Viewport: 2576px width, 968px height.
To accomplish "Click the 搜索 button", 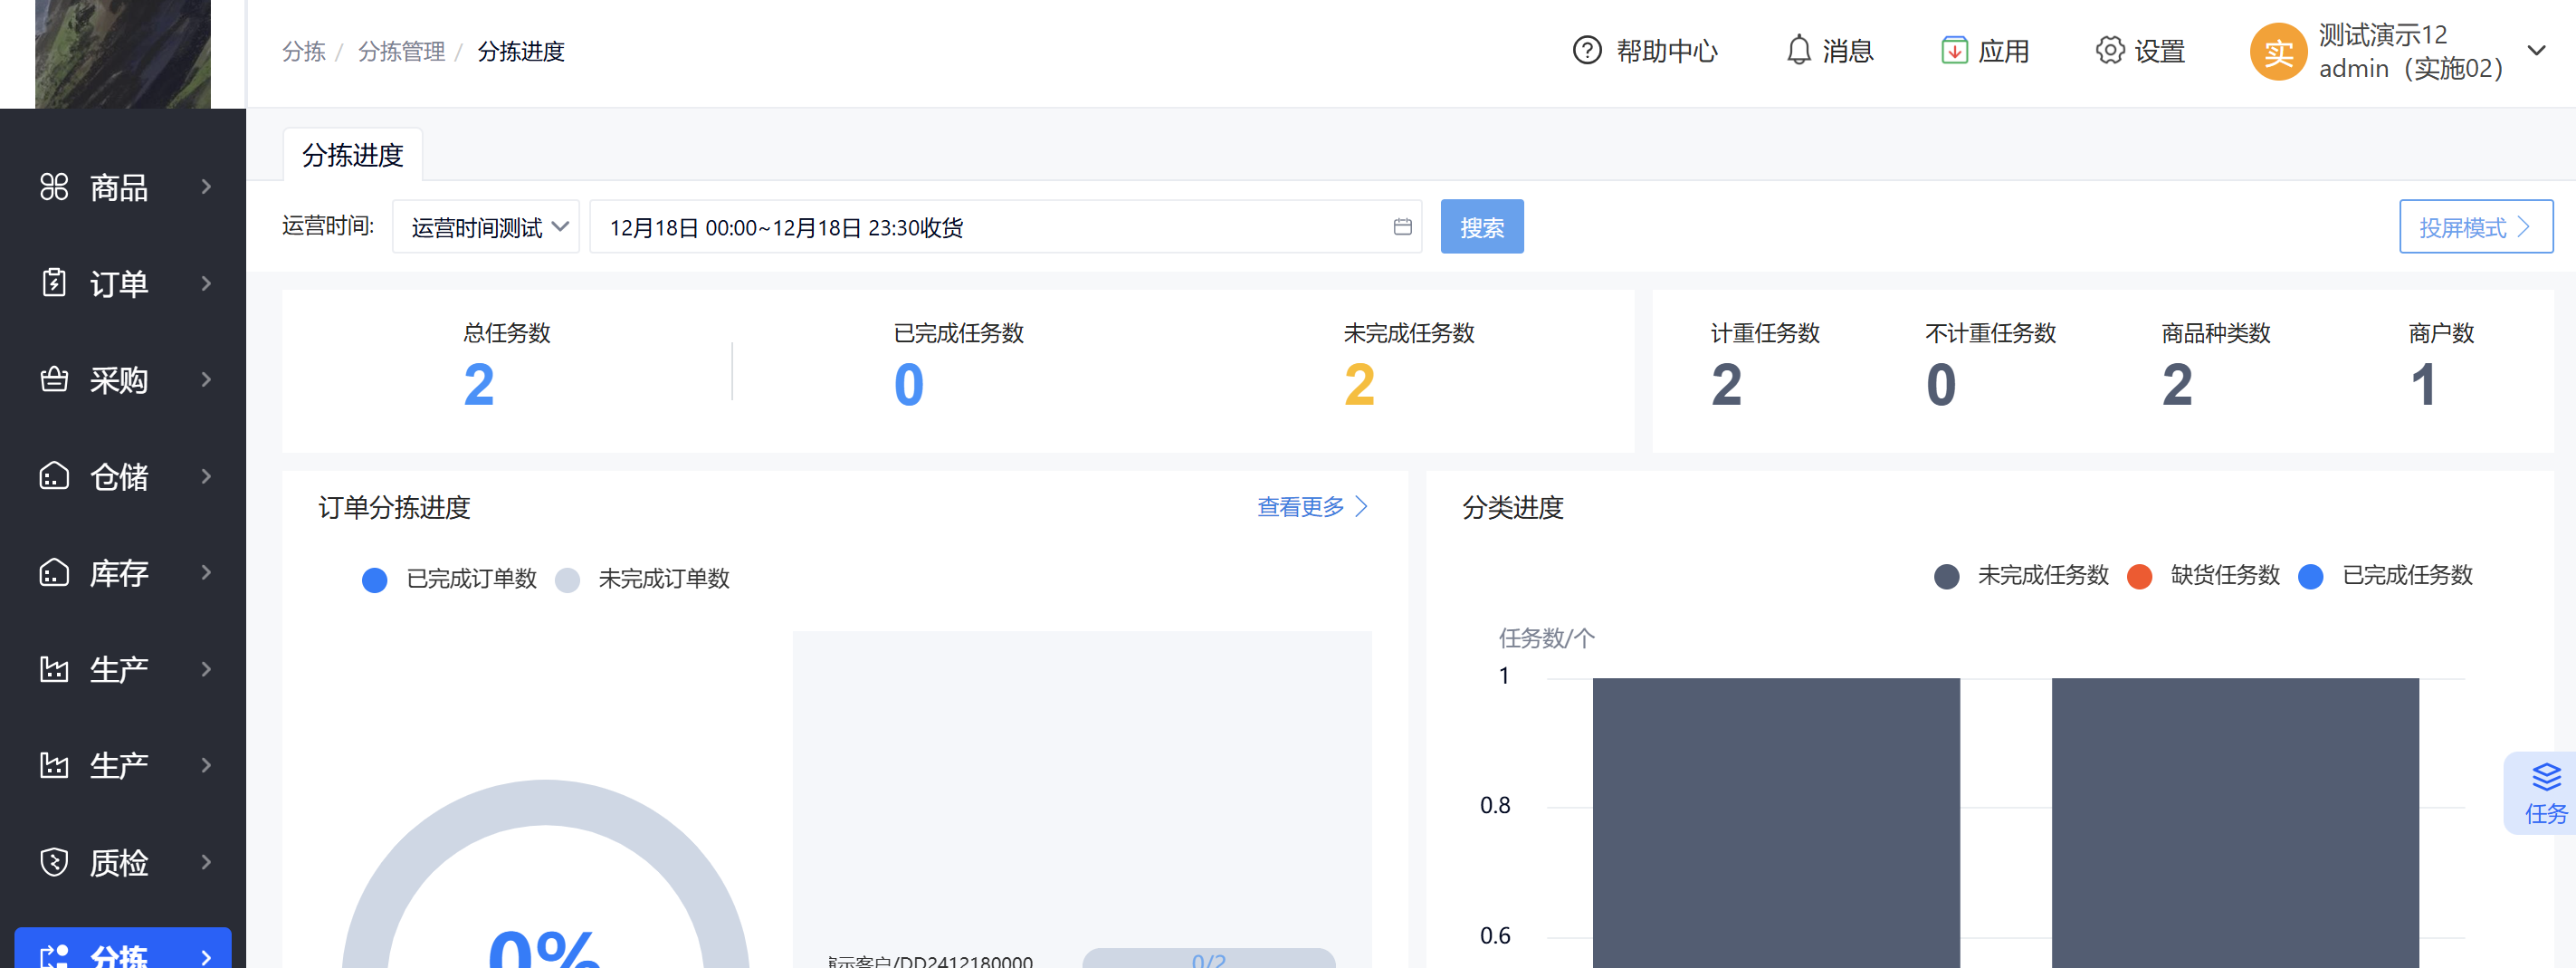I will [1481, 227].
